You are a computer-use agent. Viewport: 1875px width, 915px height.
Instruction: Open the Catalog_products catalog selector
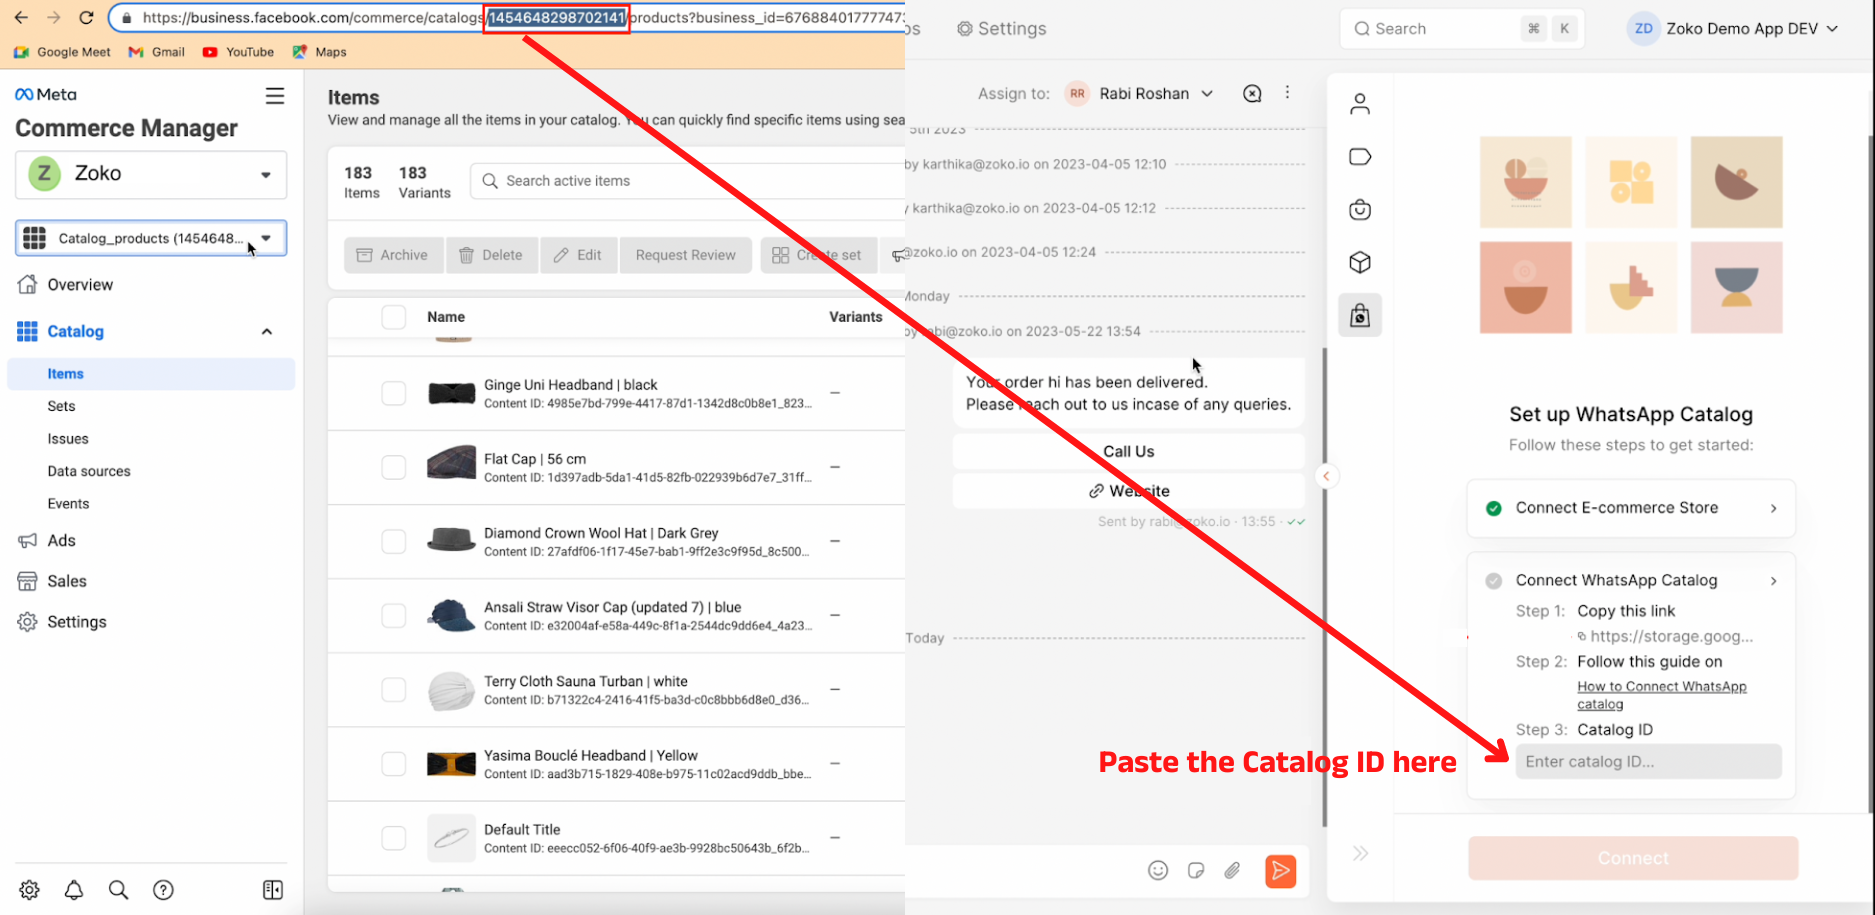pos(151,238)
